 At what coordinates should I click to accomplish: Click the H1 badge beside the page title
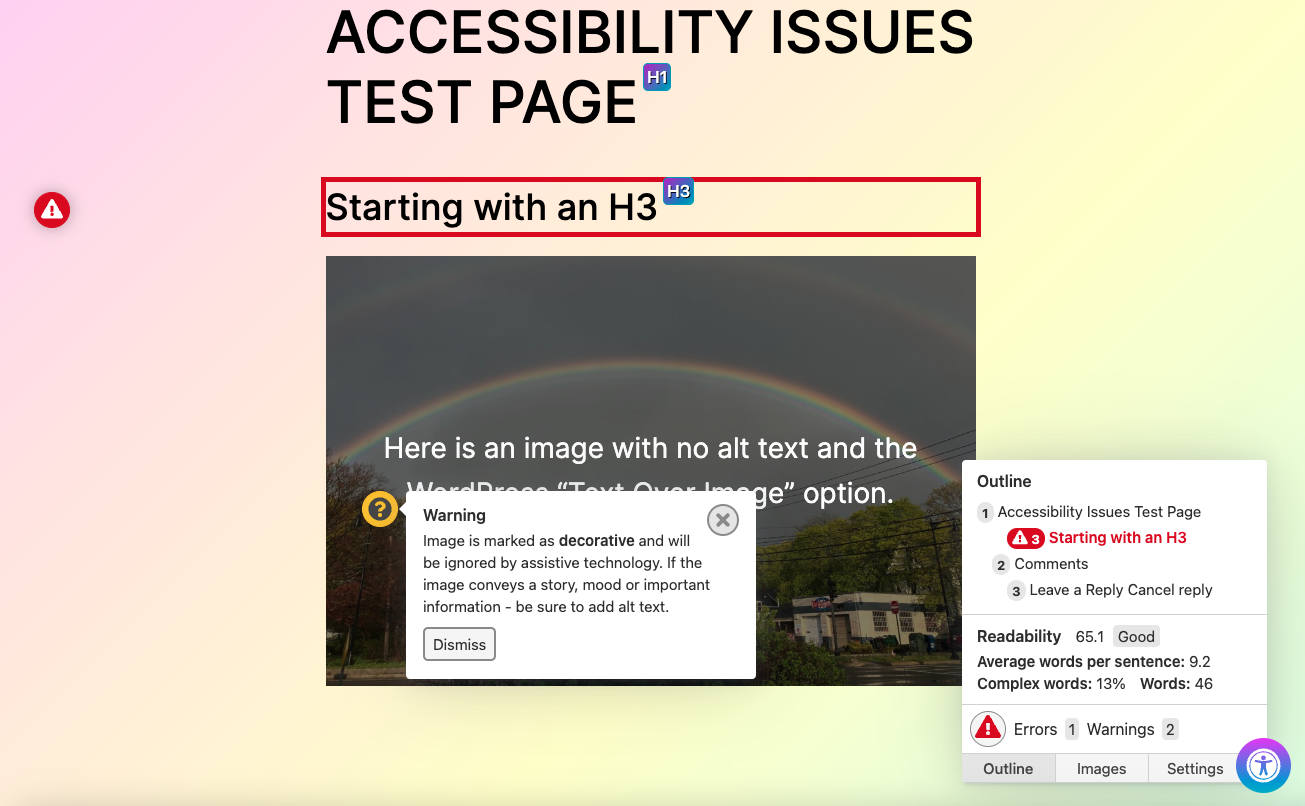pyautogui.click(x=657, y=78)
